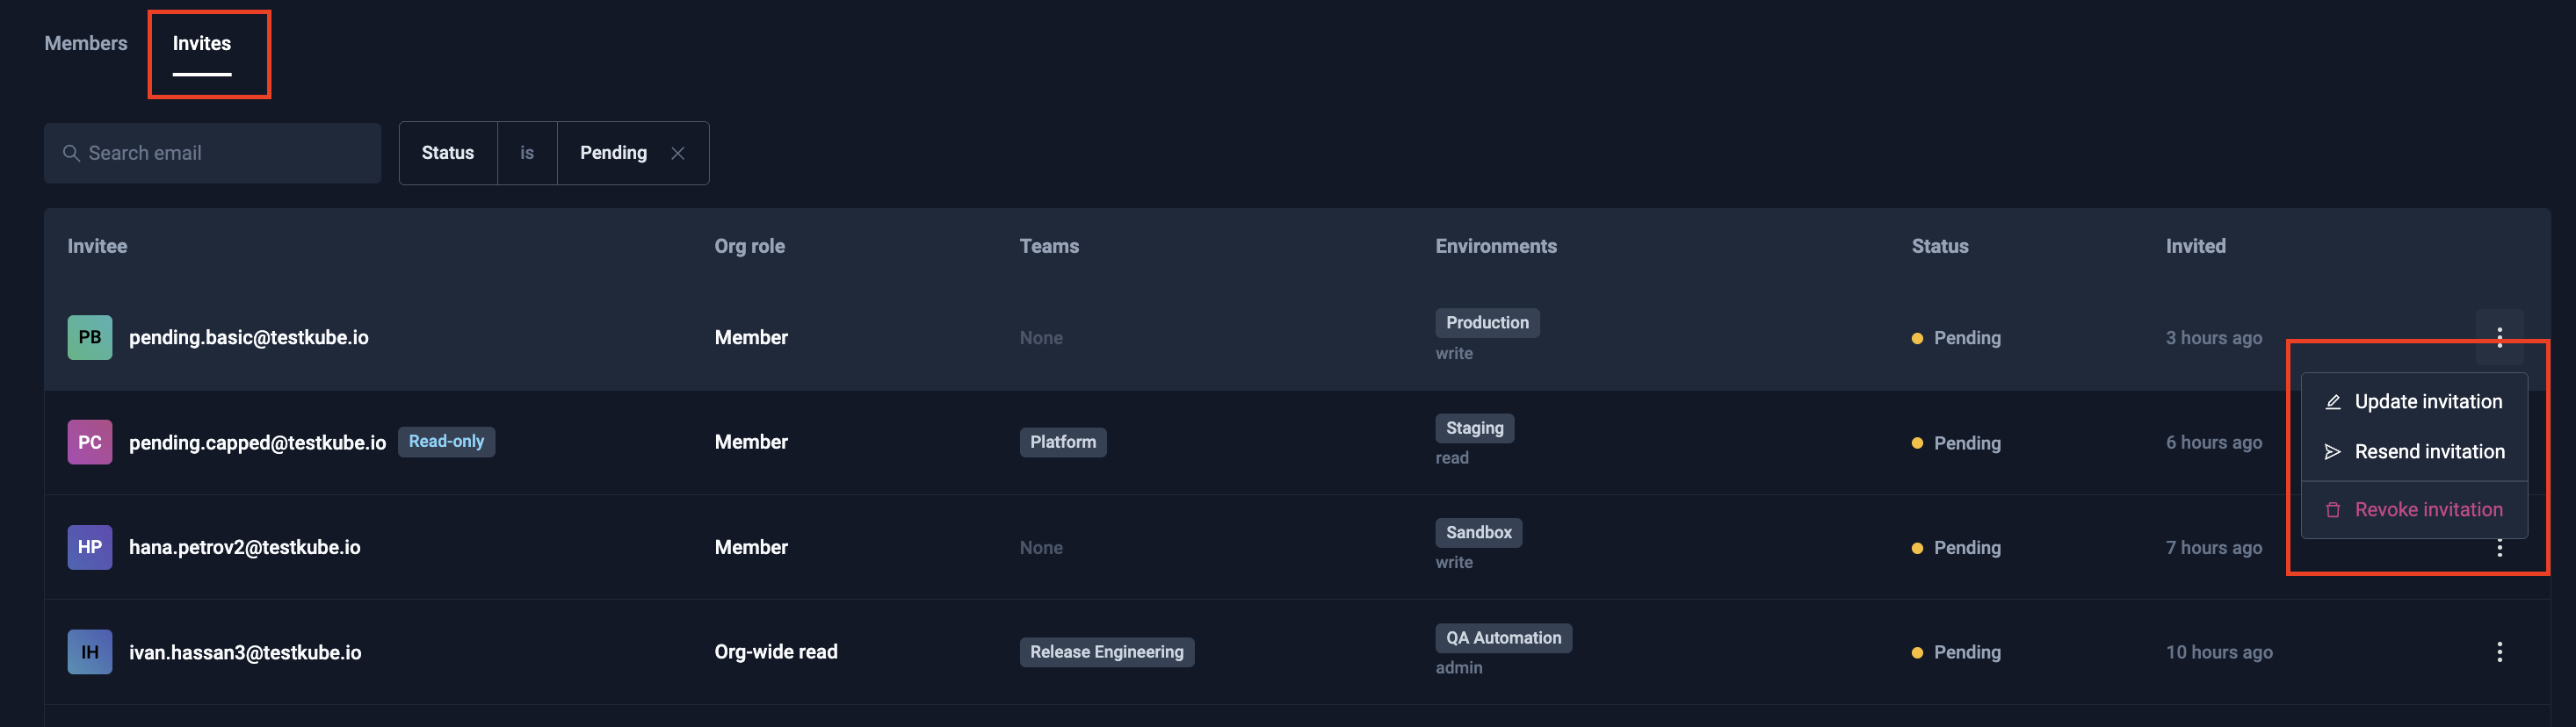Screen dimensions: 2576x727
Task: Click the Status column header
Action: coord(1940,246)
